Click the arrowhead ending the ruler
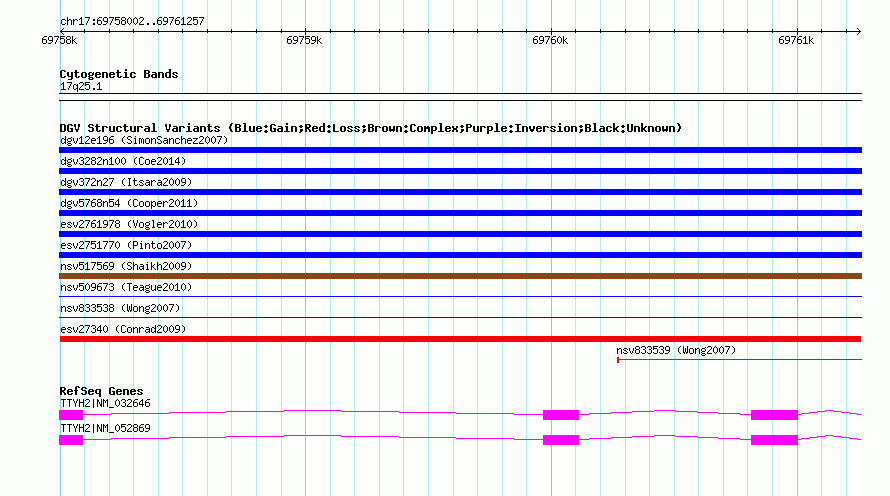Image resolution: width=890 pixels, height=496 pixels. 858,31
